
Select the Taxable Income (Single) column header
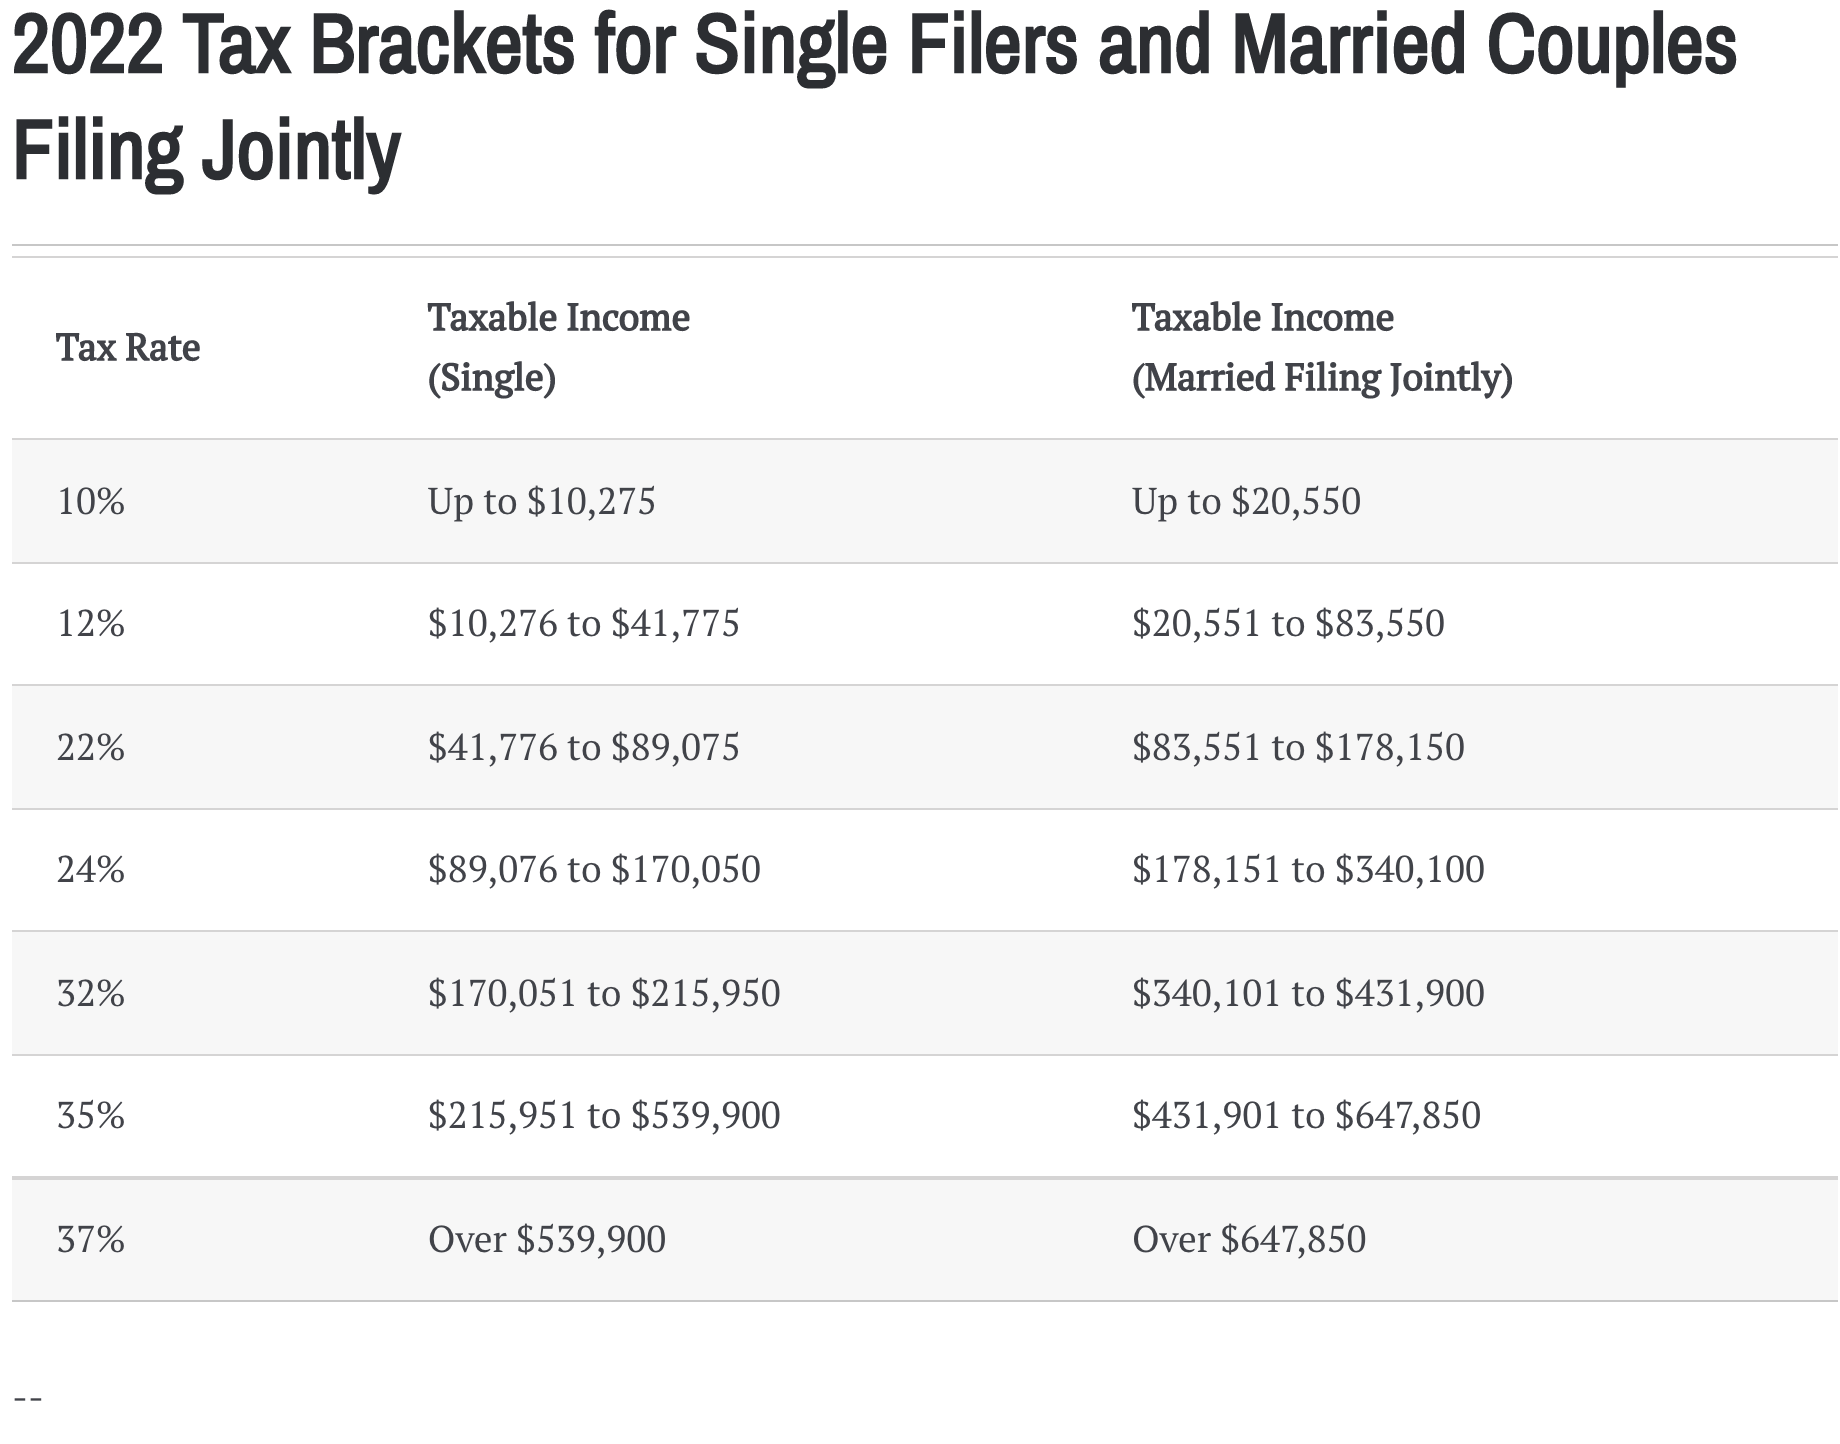click(x=559, y=348)
